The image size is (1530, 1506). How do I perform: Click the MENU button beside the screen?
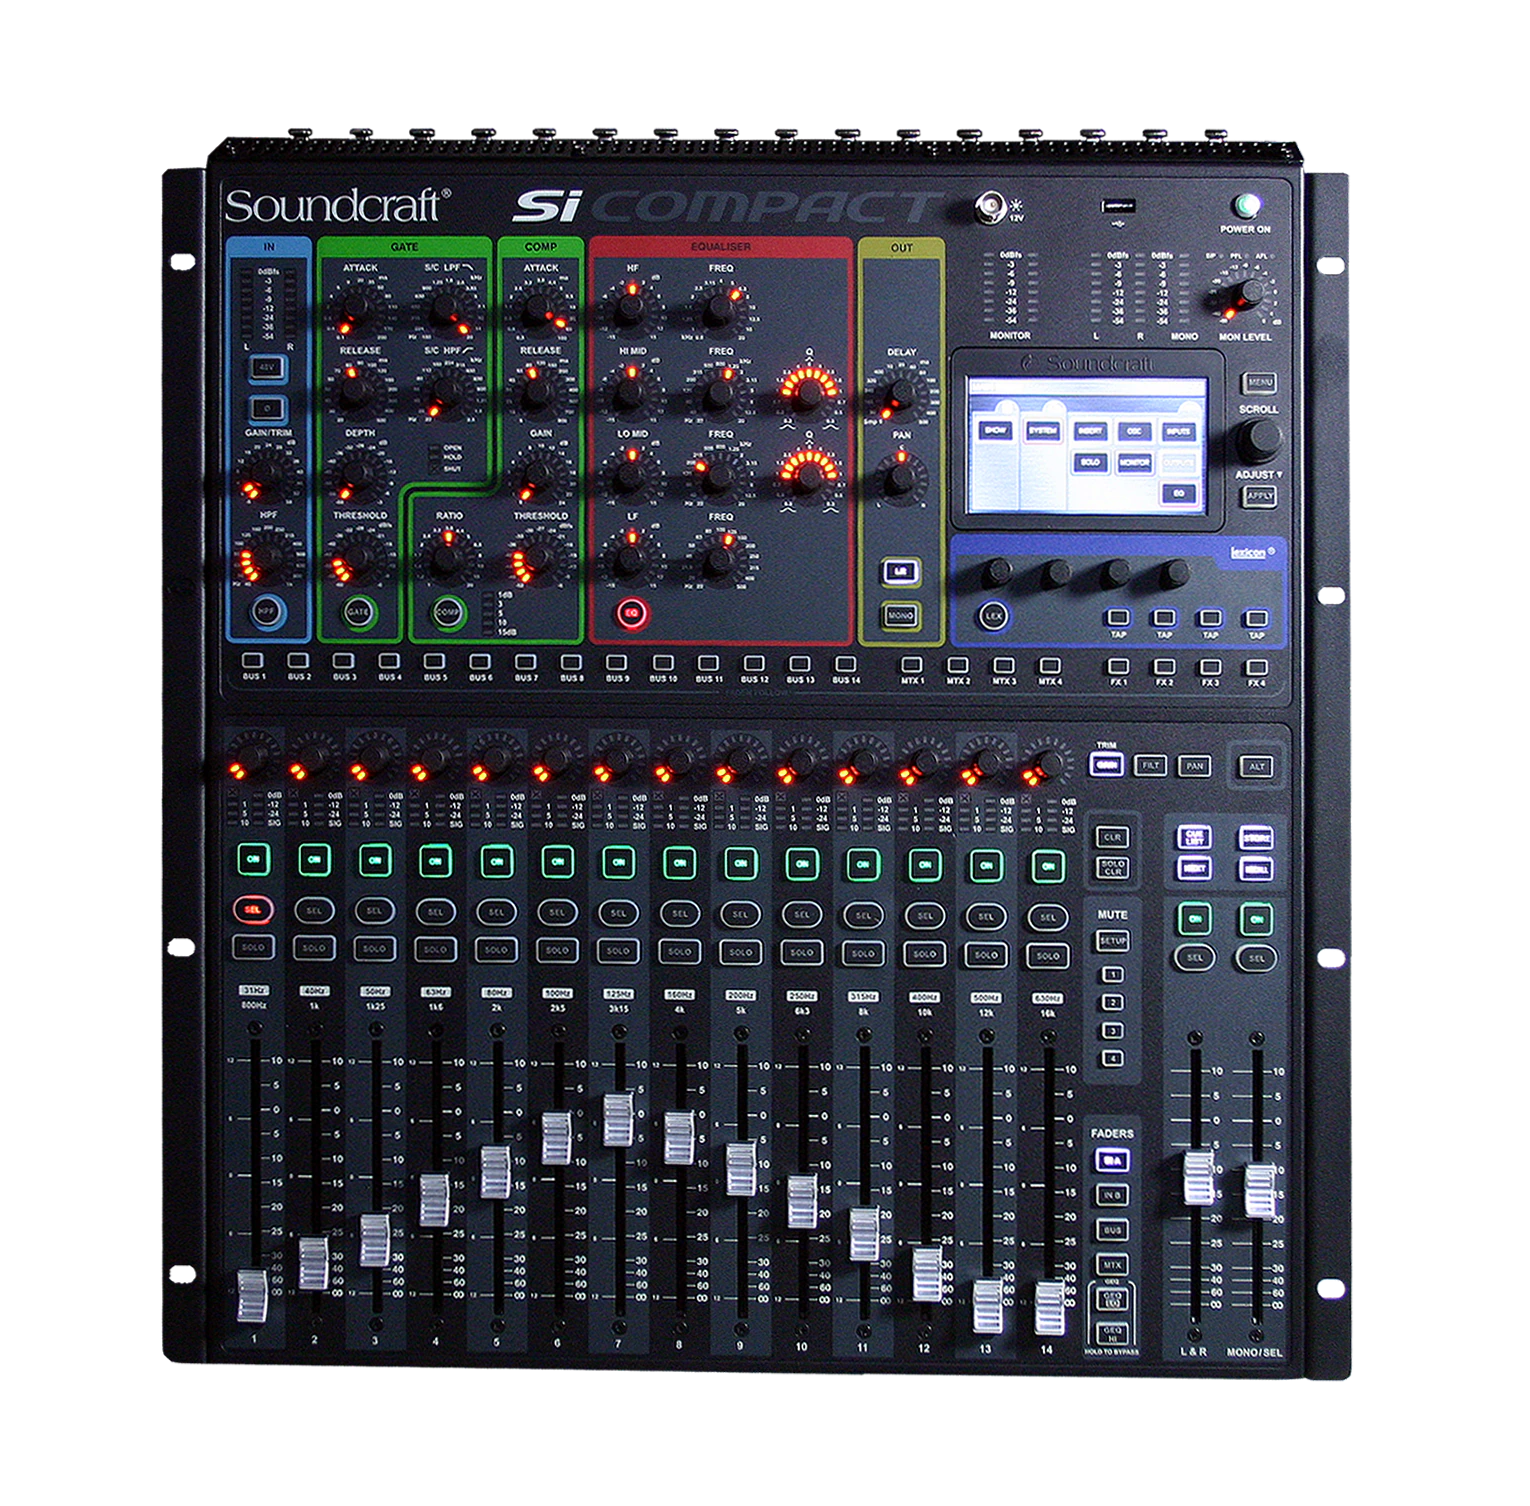pos(1259,382)
